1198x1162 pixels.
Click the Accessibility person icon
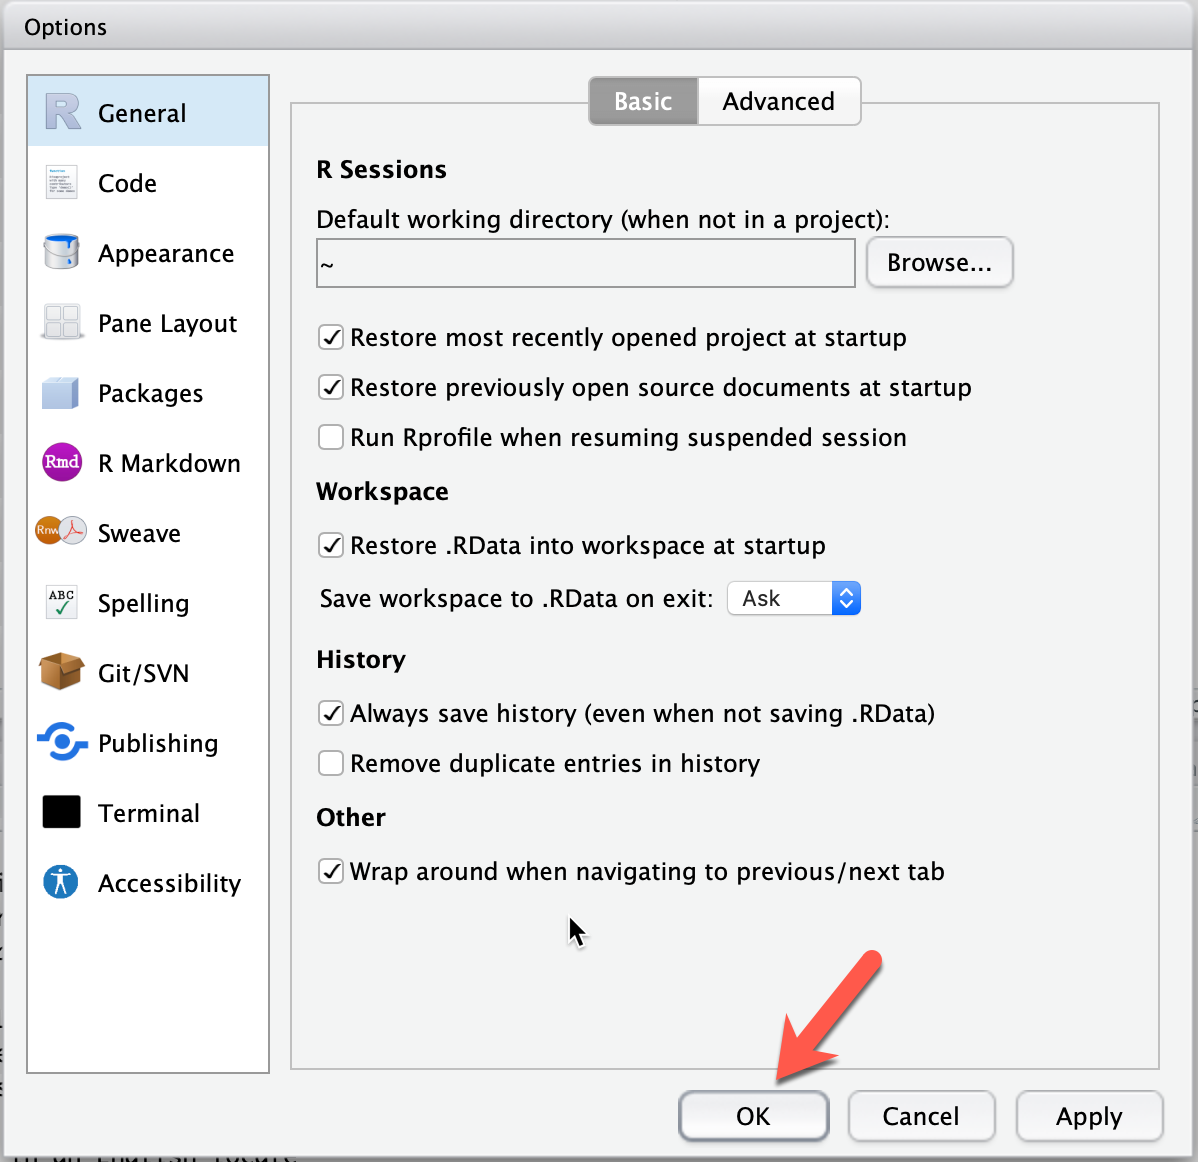coord(61,882)
